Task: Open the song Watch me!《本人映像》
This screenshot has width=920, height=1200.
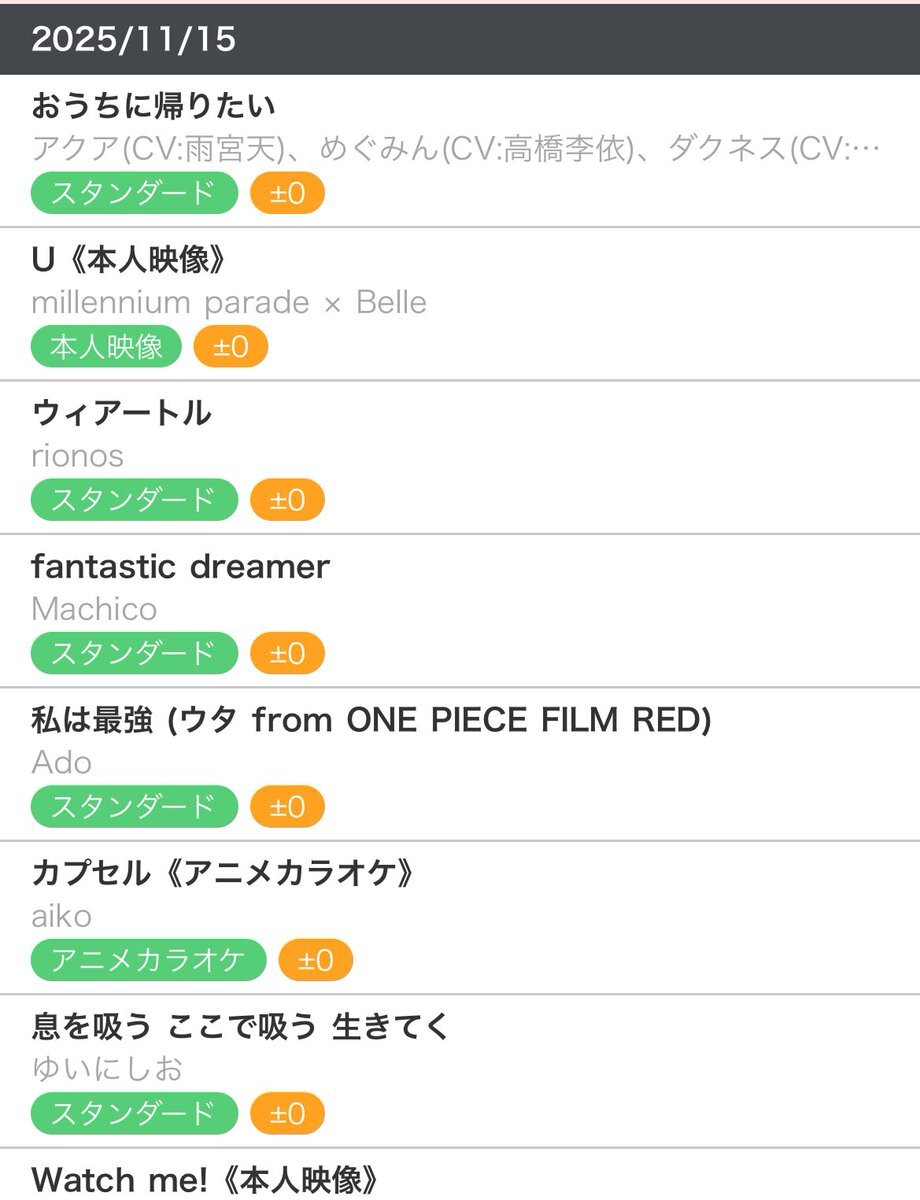Action: [x=205, y=1180]
